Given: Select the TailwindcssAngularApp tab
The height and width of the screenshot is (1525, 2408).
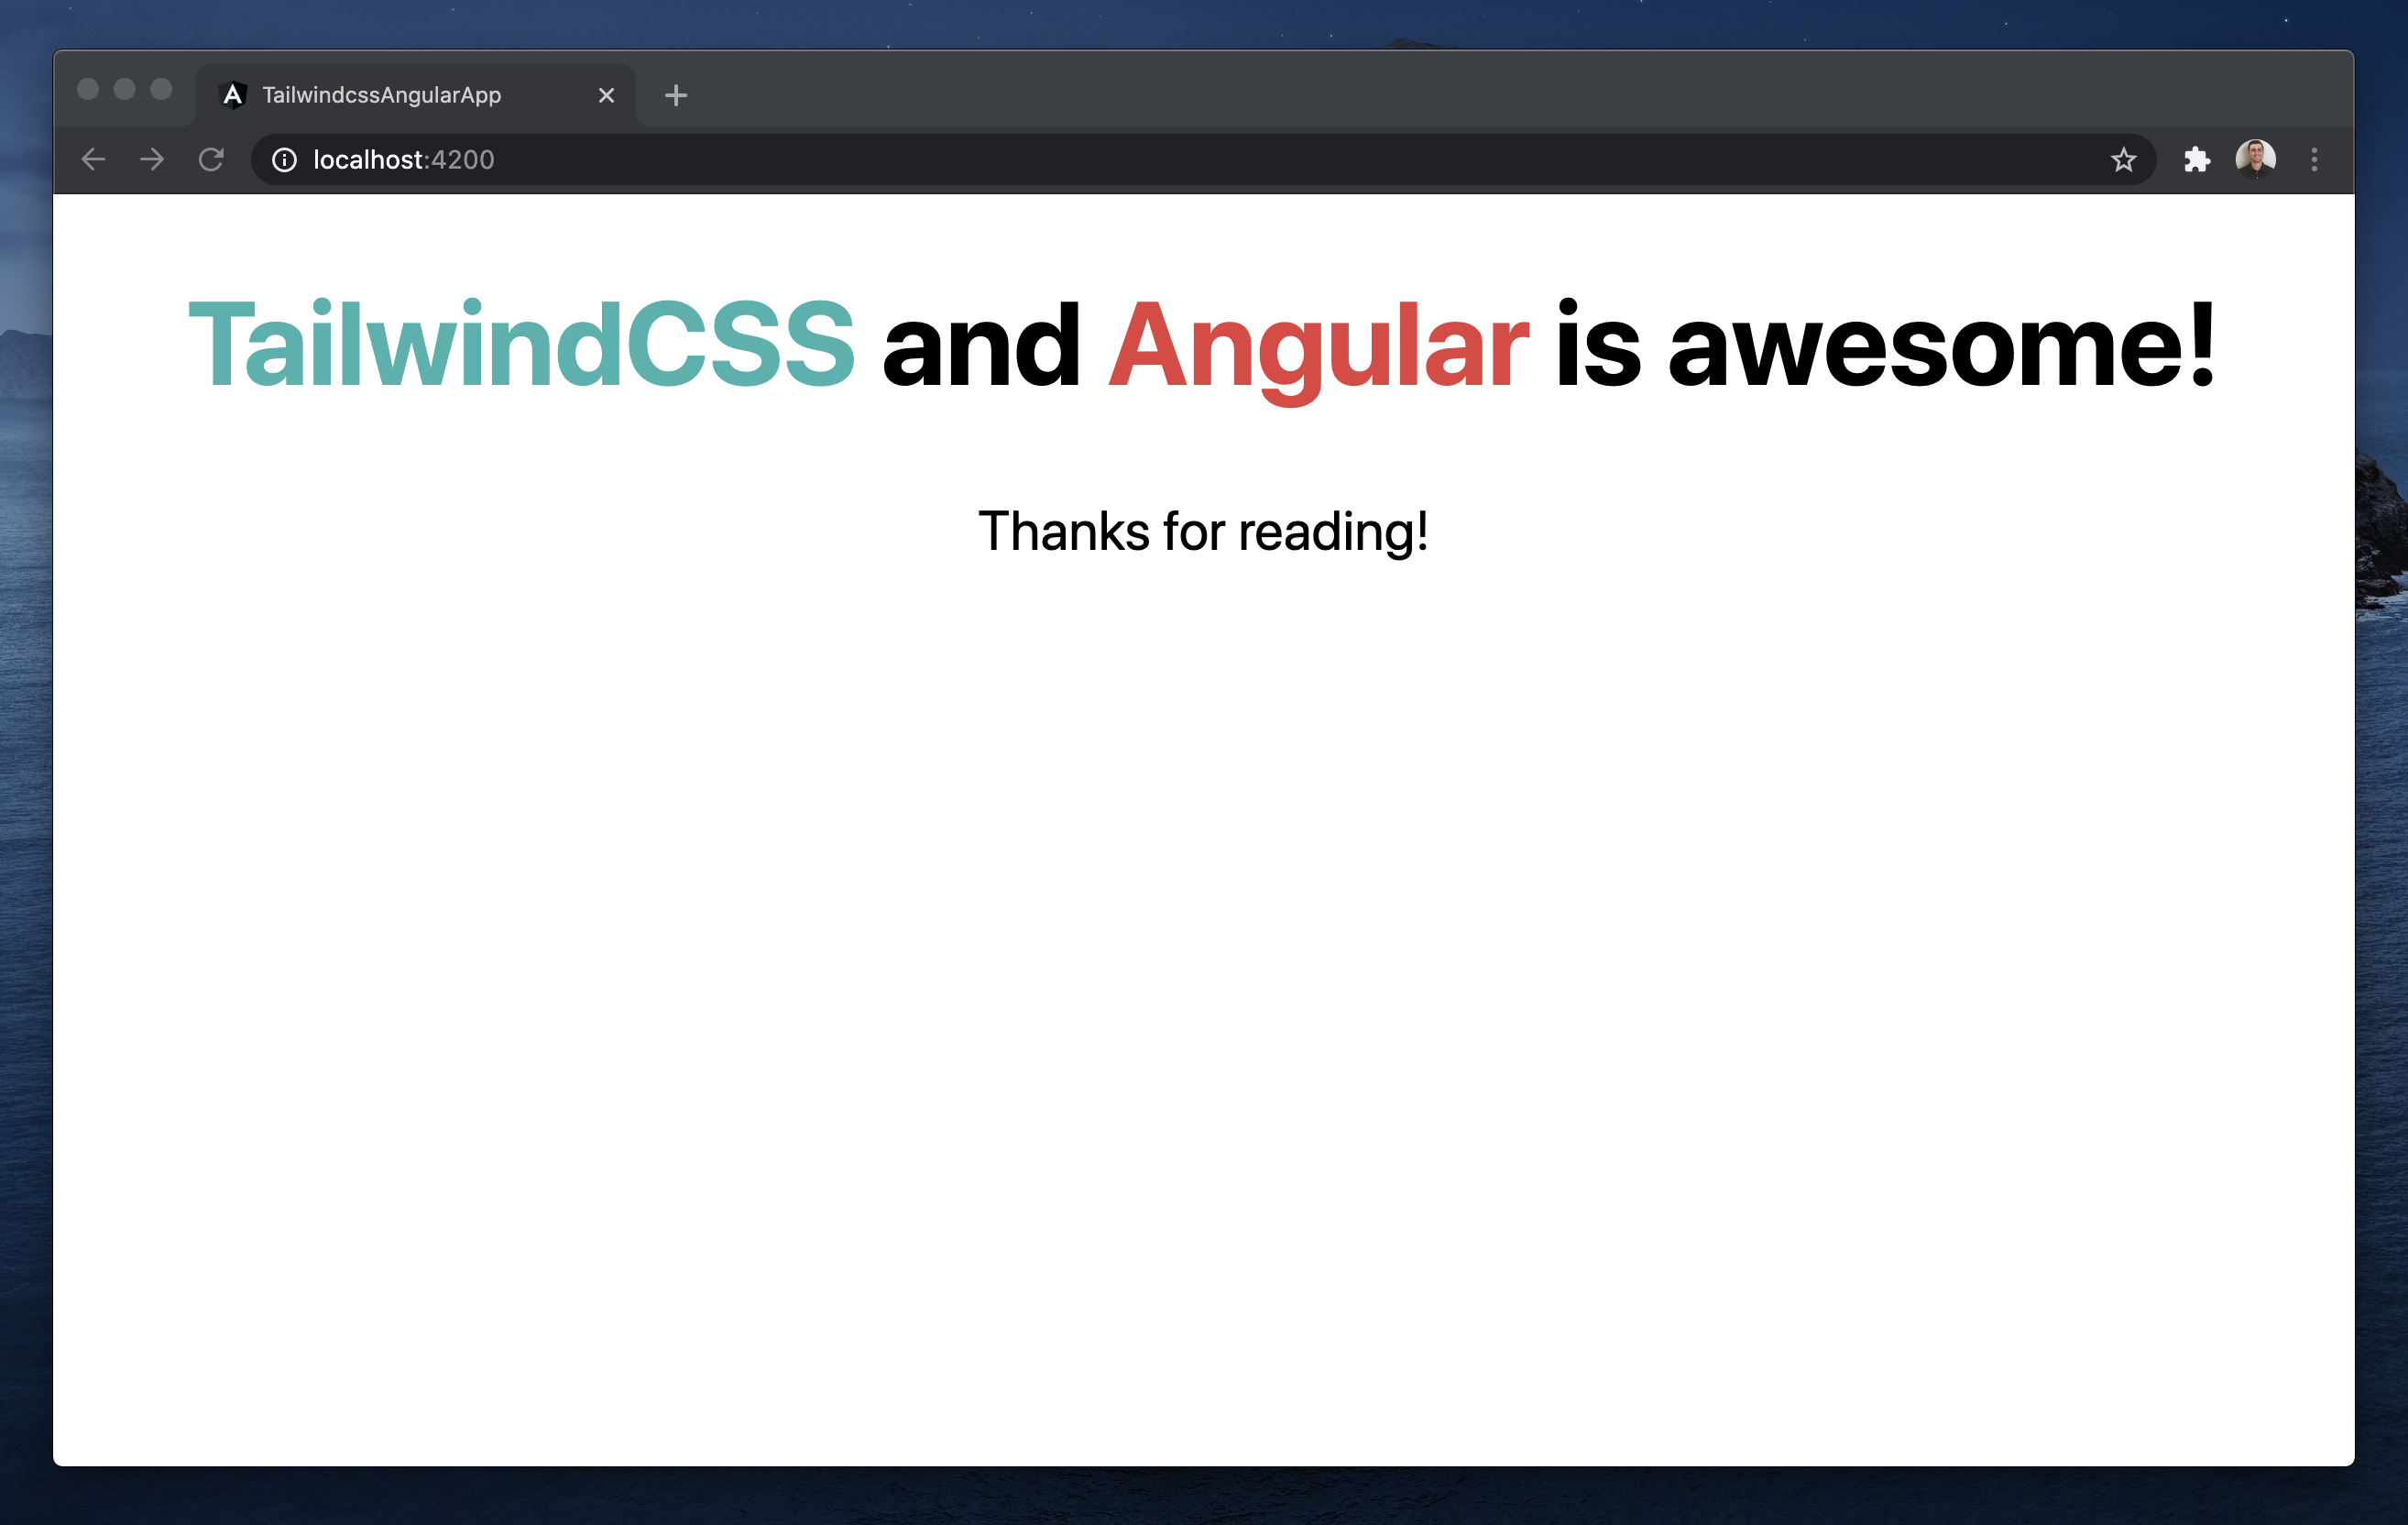Looking at the screenshot, I should [x=416, y=95].
